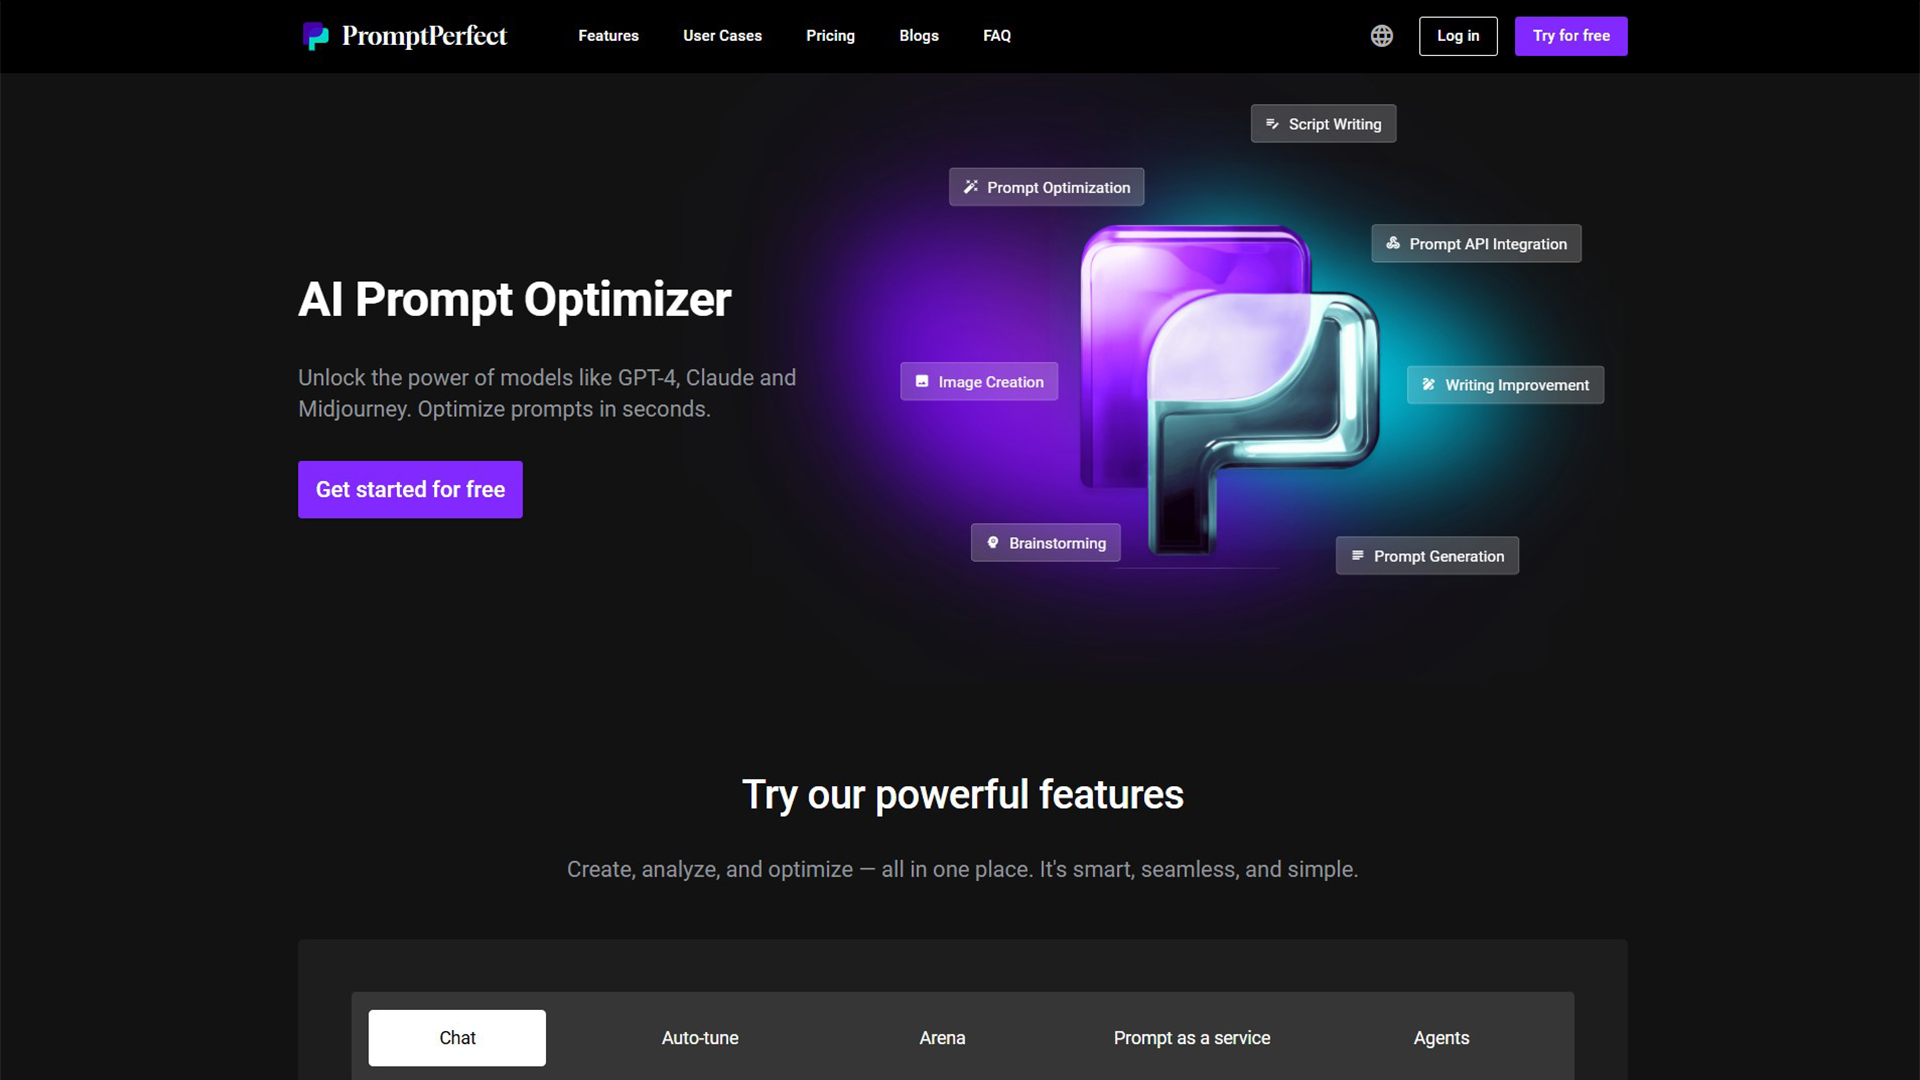
Task: Go to Pricing page
Action: pyautogui.click(x=830, y=36)
